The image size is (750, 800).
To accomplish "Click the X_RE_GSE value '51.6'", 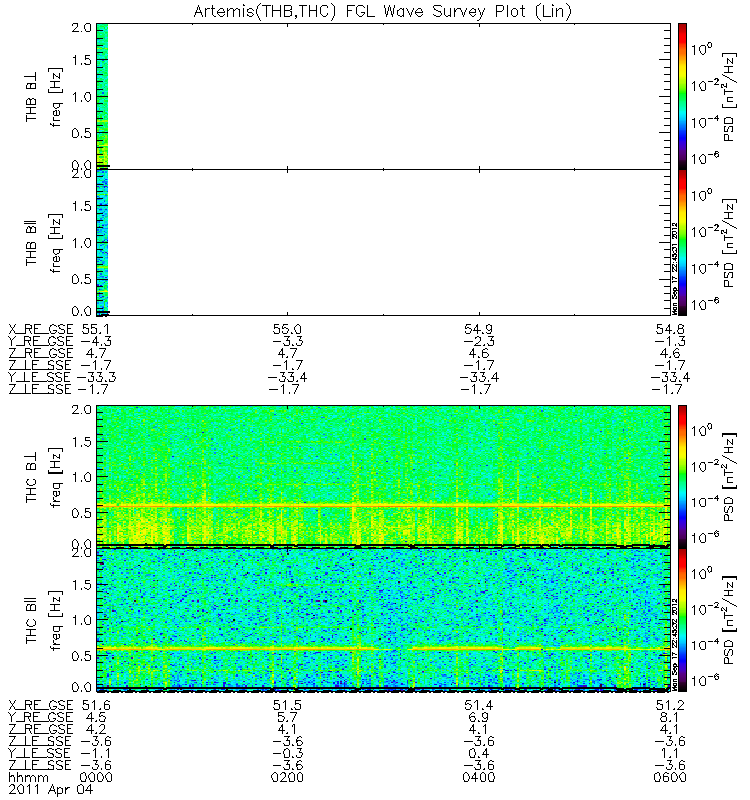I will coord(96,705).
